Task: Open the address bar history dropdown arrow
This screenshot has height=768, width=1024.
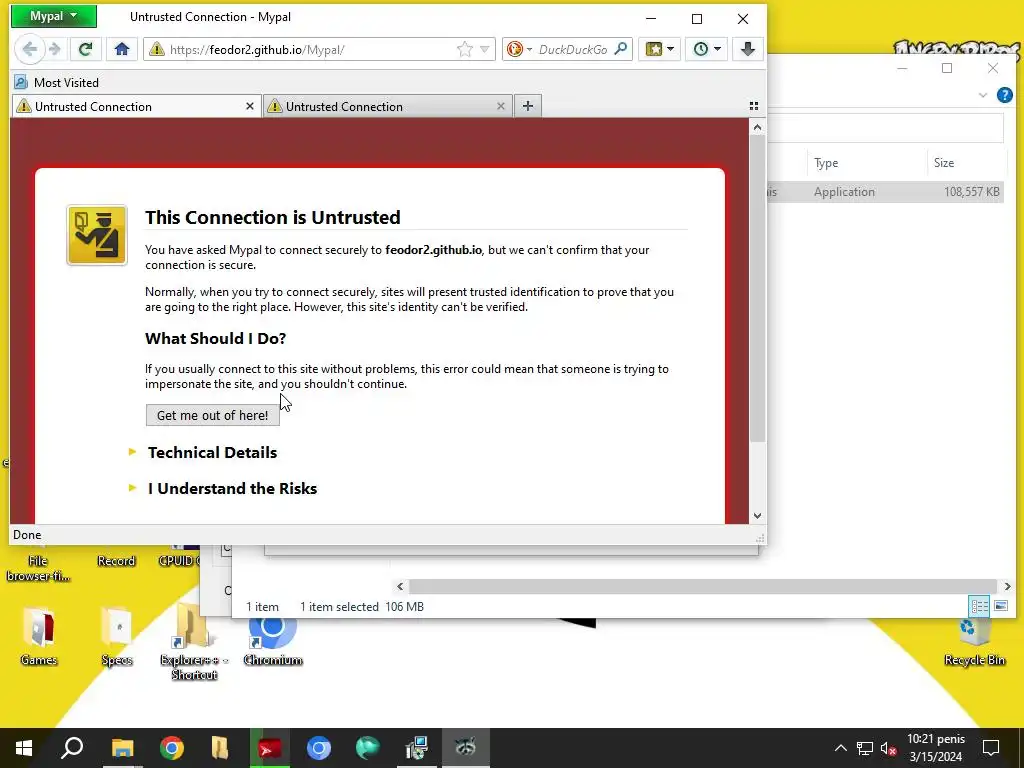Action: (x=485, y=49)
